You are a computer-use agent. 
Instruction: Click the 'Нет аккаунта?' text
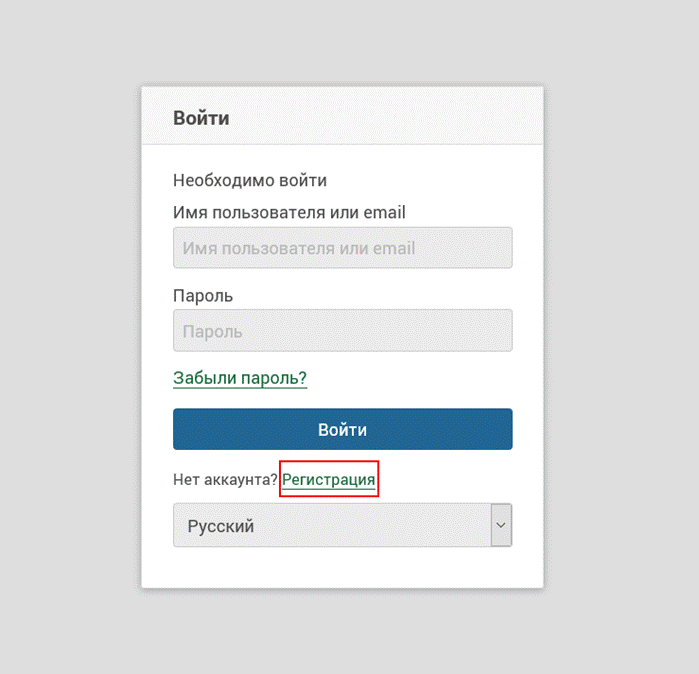pyautogui.click(x=225, y=480)
